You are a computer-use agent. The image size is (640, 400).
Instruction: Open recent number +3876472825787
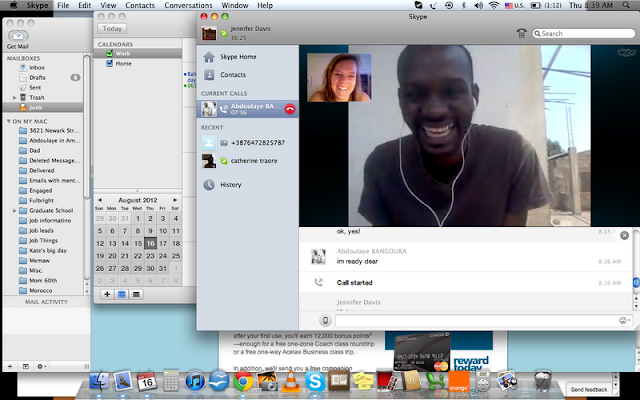pos(247,143)
